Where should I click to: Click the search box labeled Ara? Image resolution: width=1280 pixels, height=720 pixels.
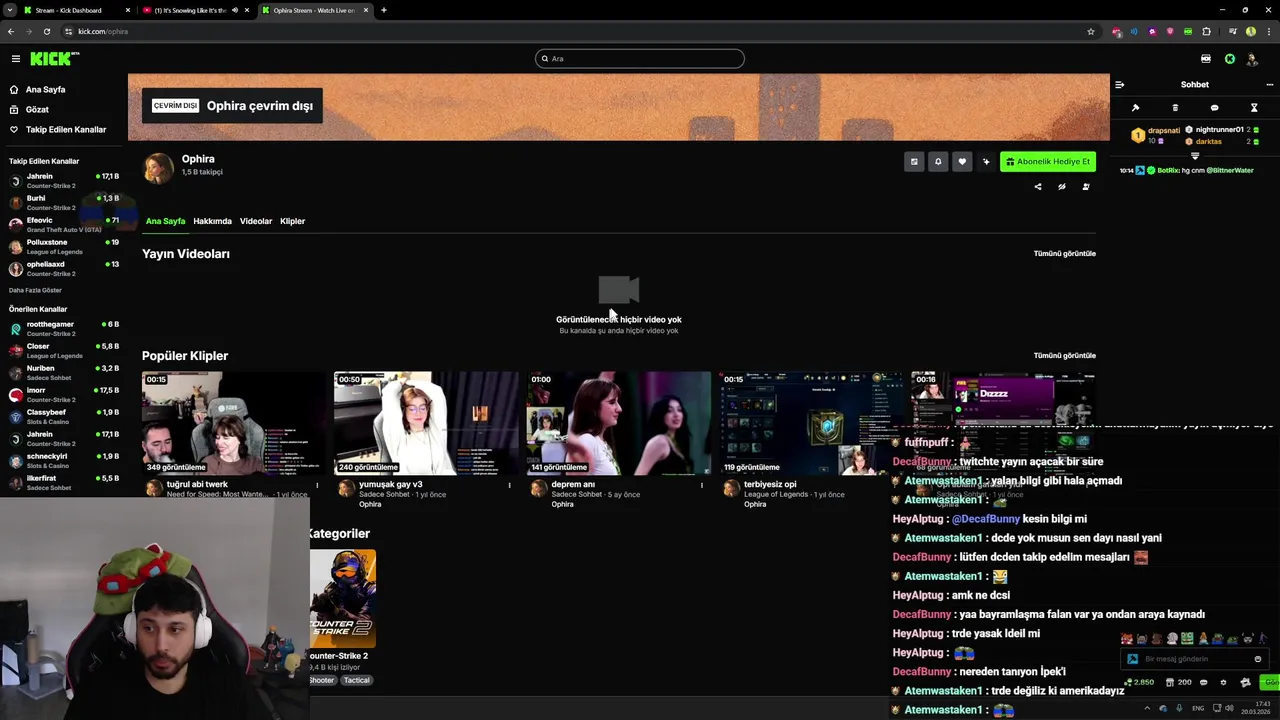coord(640,59)
